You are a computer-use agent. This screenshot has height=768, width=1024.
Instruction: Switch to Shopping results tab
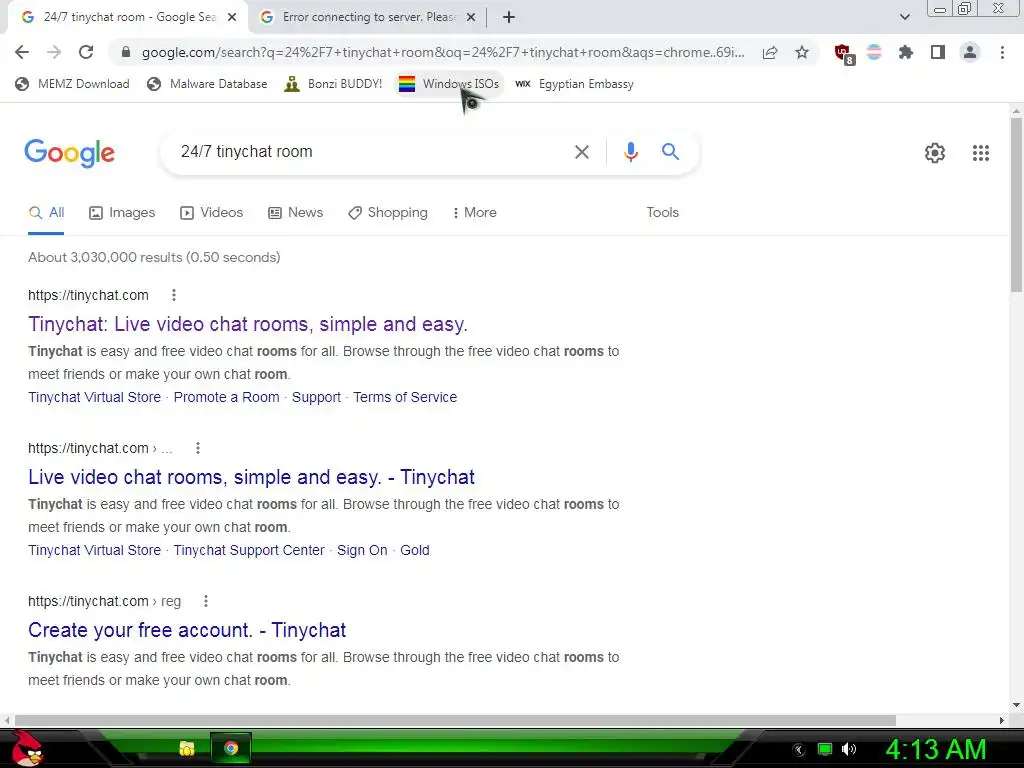[388, 212]
